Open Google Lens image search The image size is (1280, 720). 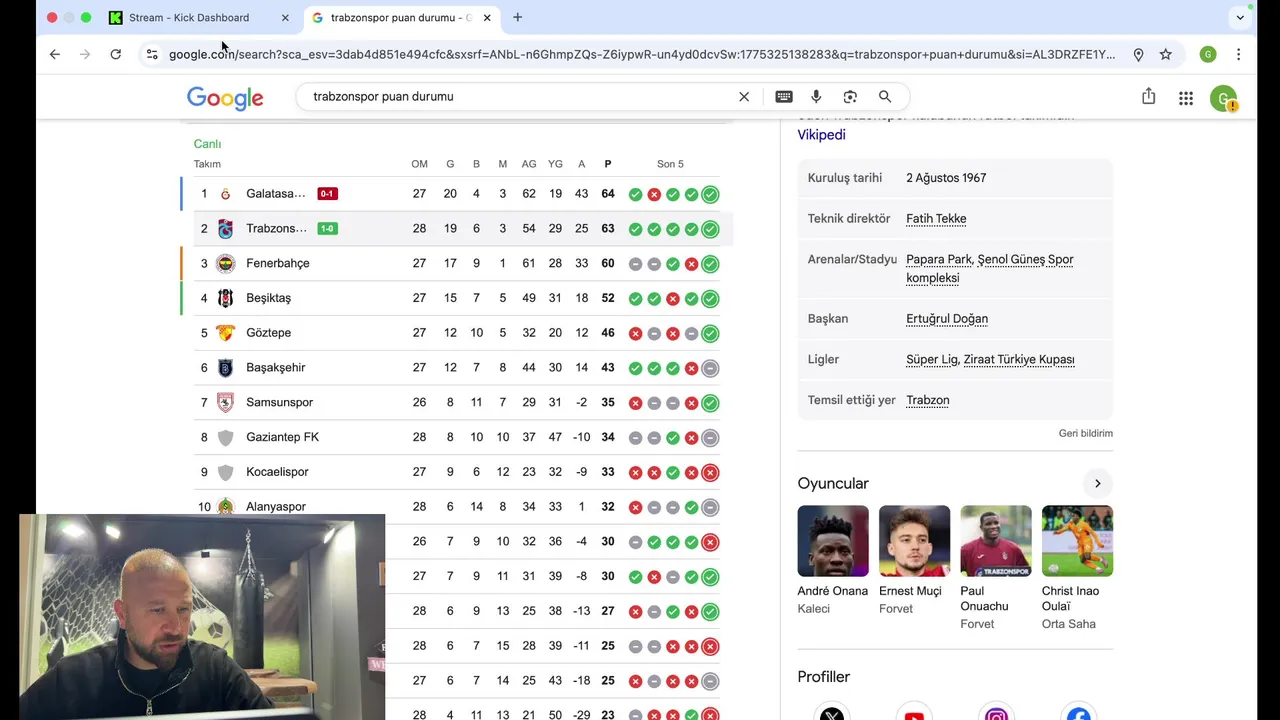(x=850, y=97)
